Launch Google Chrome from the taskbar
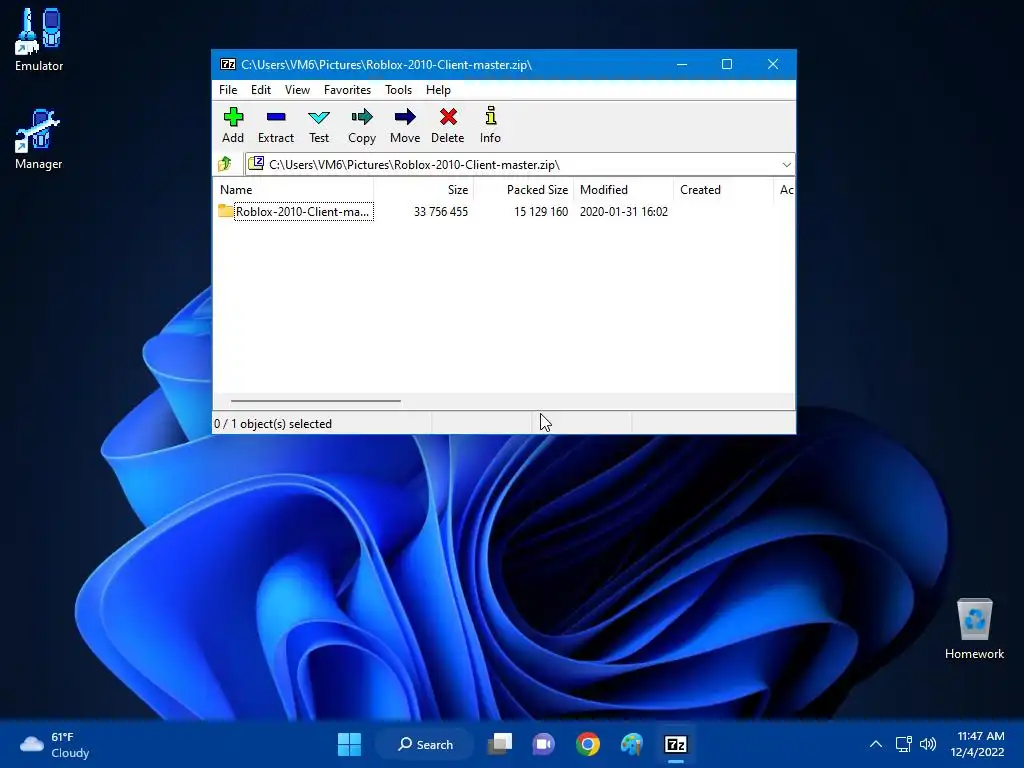This screenshot has height=768, width=1024. [x=588, y=744]
